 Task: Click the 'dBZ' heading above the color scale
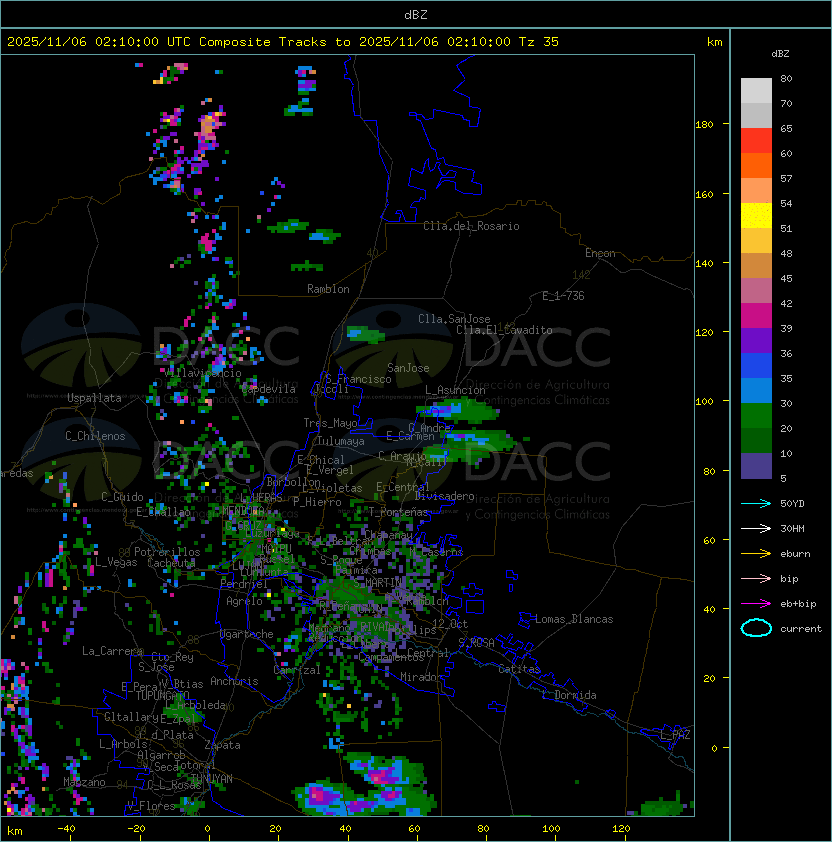click(780, 54)
